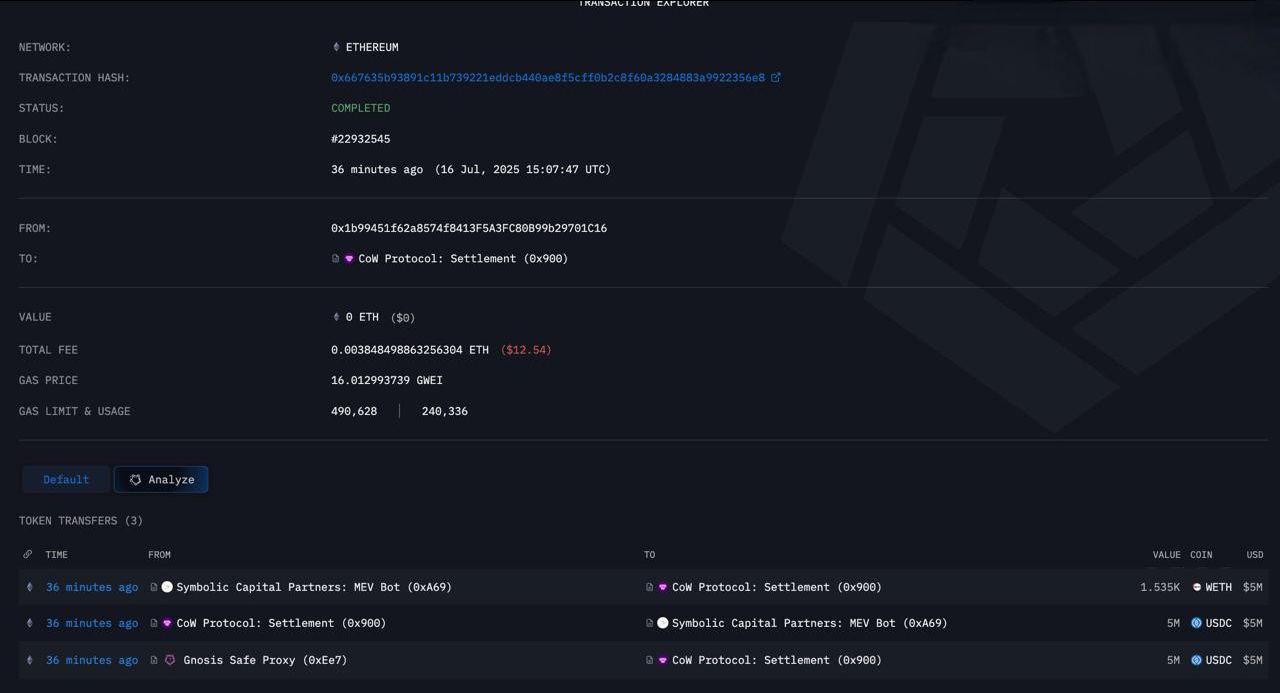Click the sparkle icon on Analyze tab
Screen dimensions: 1280x693
[x=136, y=480]
